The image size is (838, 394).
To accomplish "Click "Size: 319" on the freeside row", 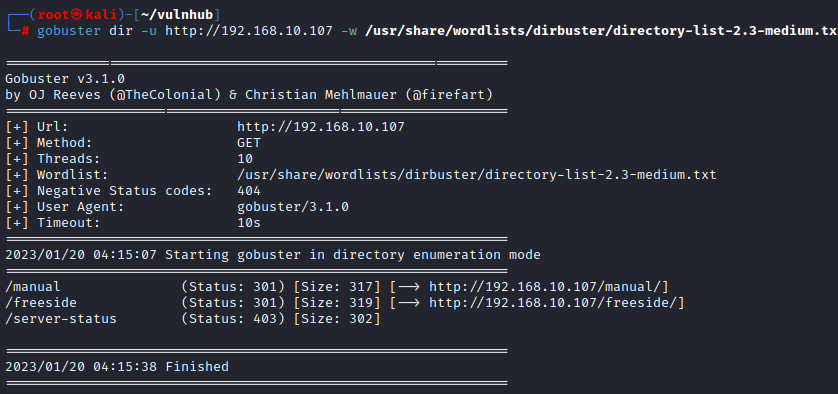I will 337,303.
